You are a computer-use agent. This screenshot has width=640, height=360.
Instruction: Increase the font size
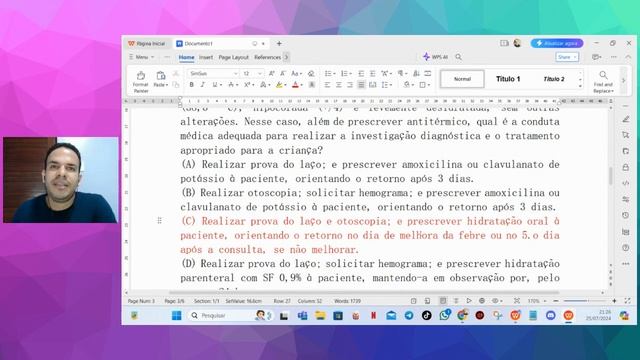[271, 73]
